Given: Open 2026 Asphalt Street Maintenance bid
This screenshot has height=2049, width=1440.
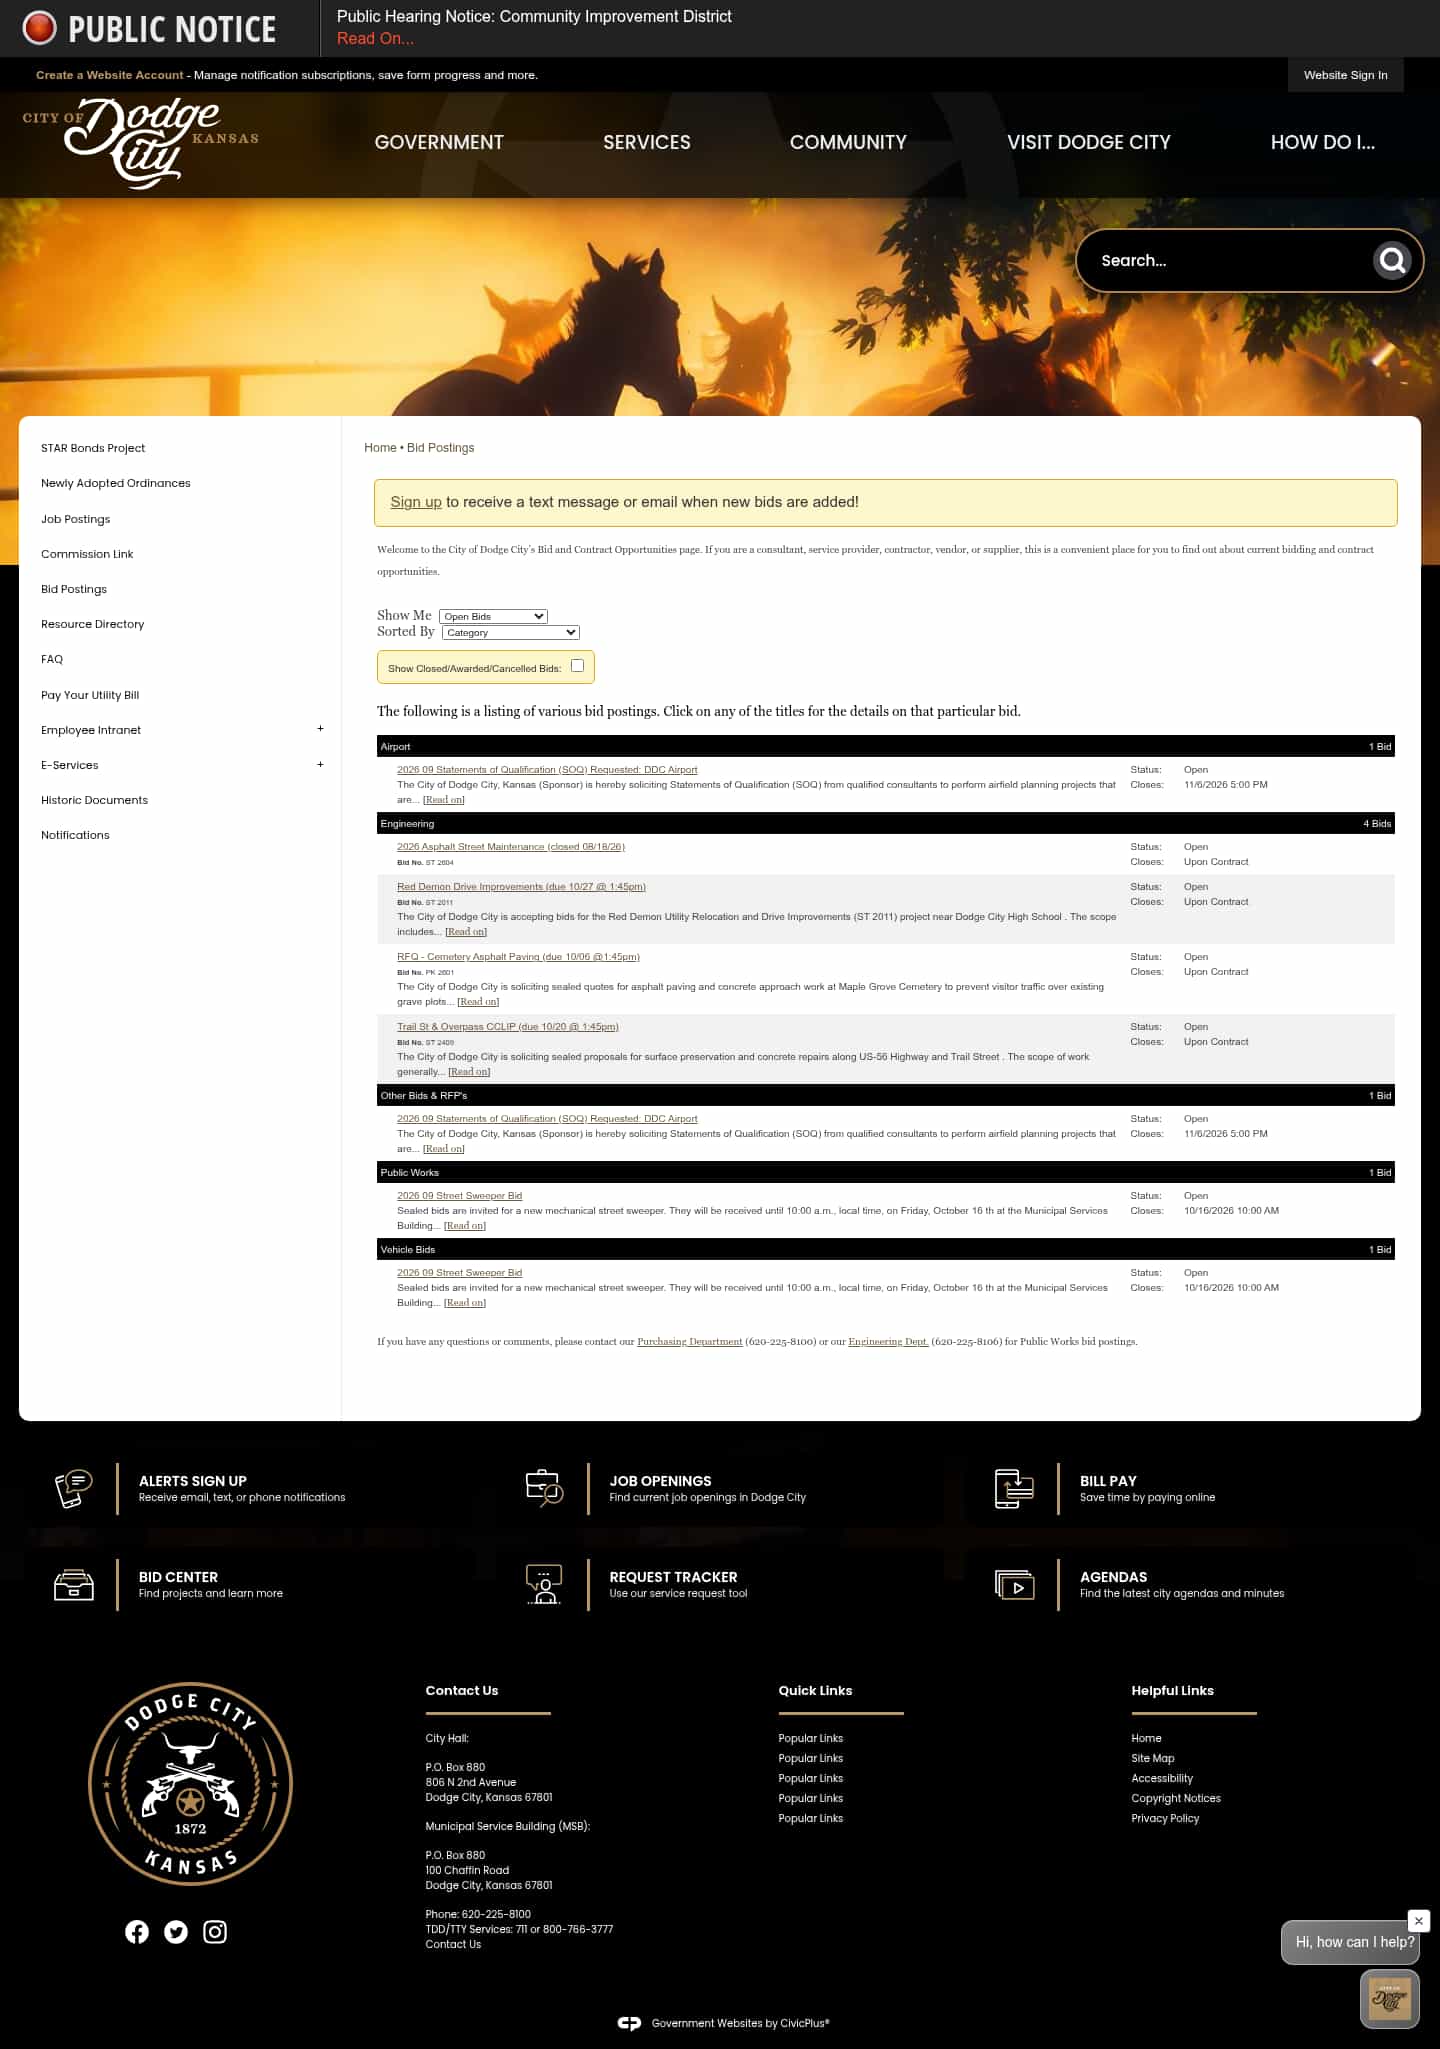Looking at the screenshot, I should click(511, 847).
